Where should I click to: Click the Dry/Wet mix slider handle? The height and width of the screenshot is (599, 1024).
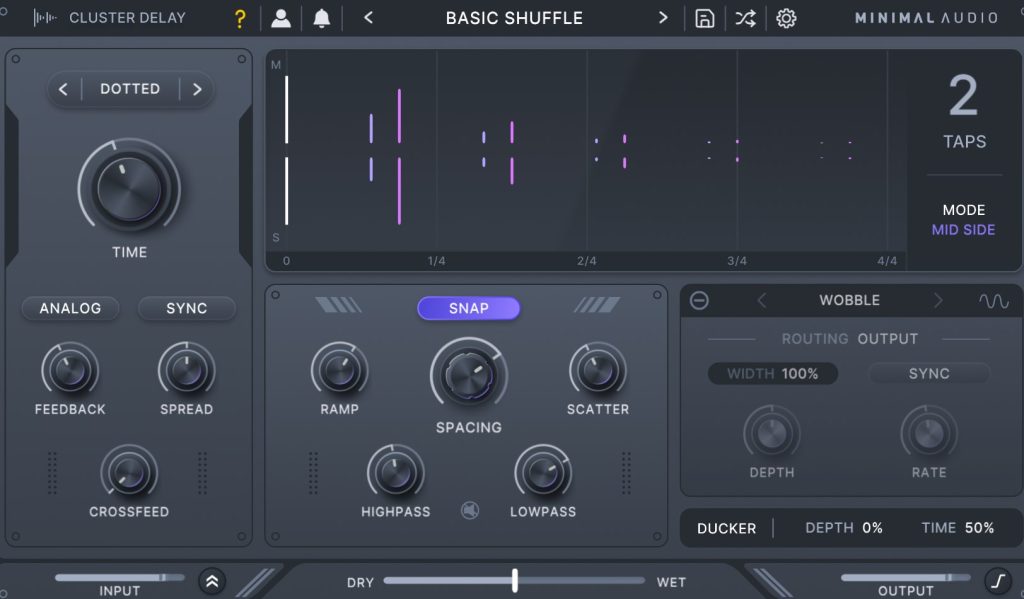click(515, 580)
